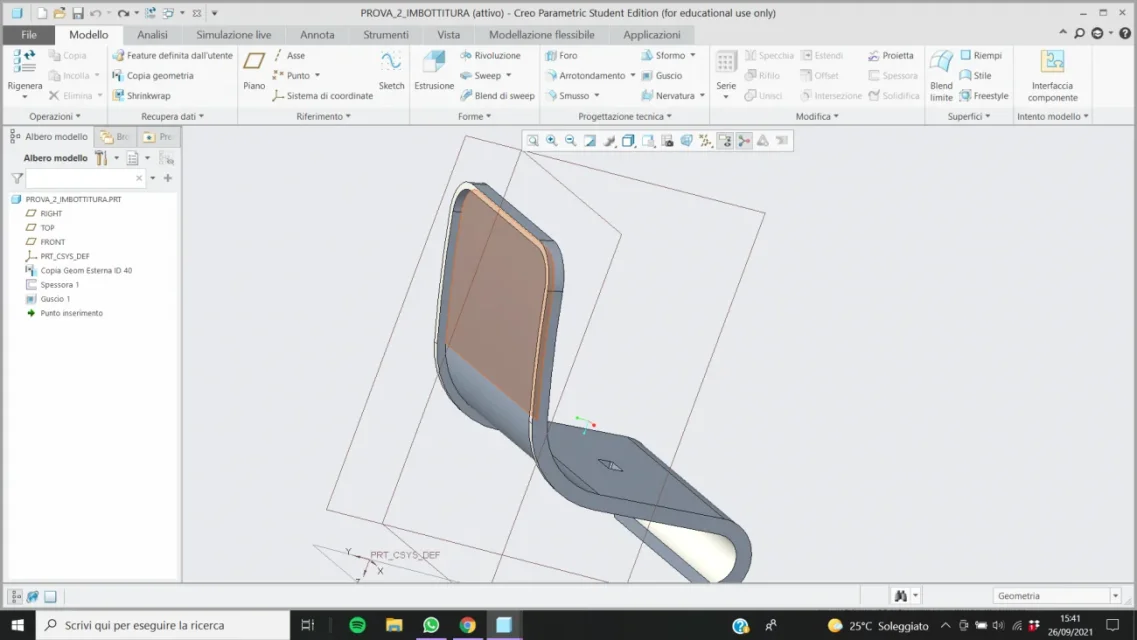Open the Vista ribbon tab

(448, 35)
